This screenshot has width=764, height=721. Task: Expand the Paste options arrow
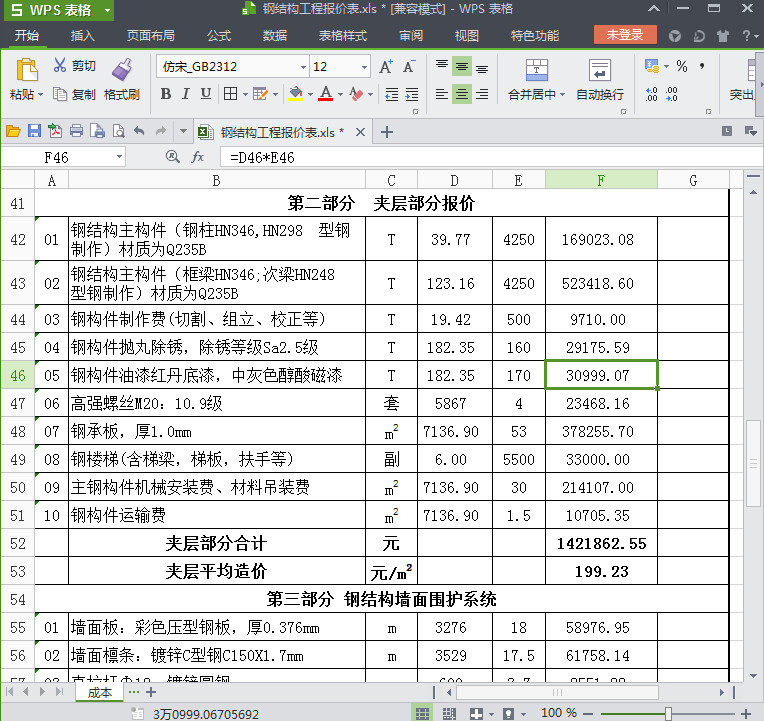(x=40, y=94)
